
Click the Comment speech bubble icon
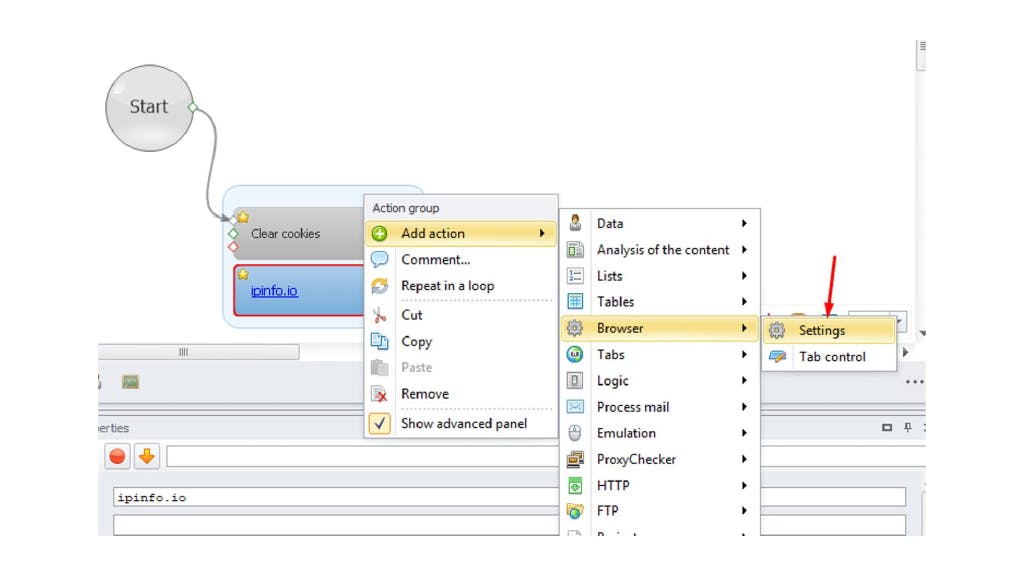click(379, 259)
